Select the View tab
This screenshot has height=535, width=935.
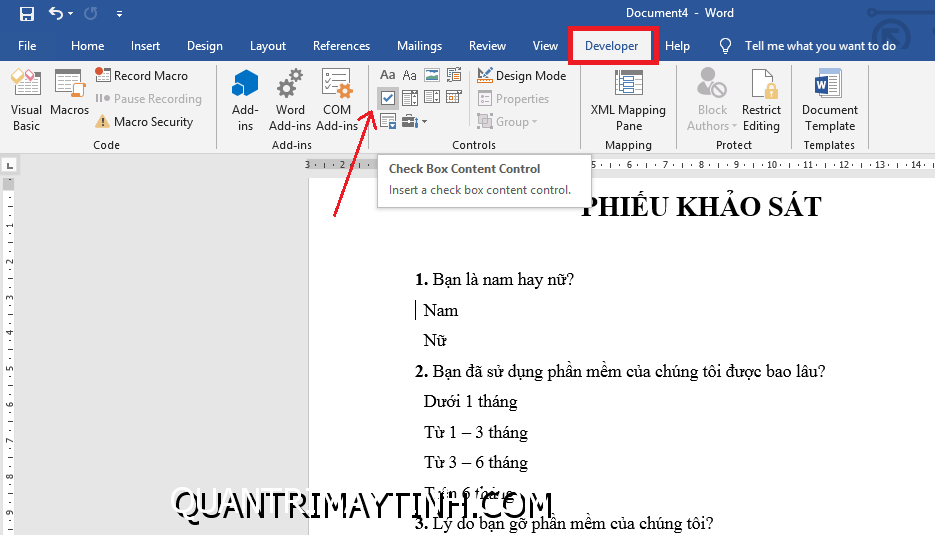[x=545, y=46]
